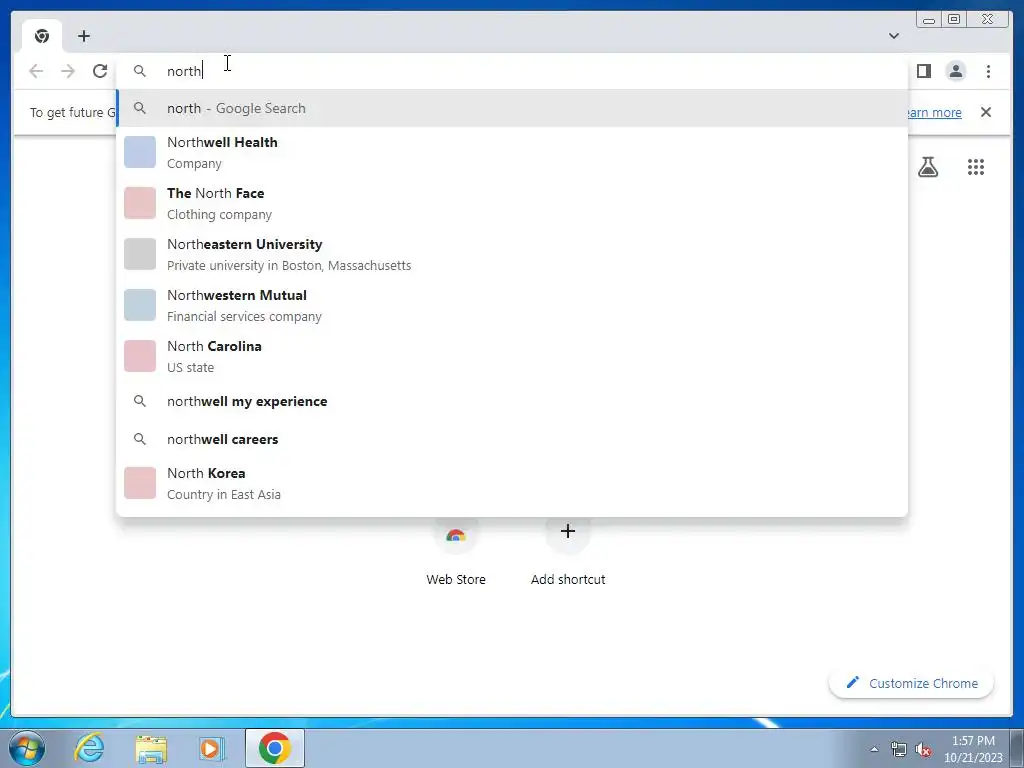This screenshot has height=768, width=1024.
Task: Dismiss the info bar with X
Action: tap(985, 112)
